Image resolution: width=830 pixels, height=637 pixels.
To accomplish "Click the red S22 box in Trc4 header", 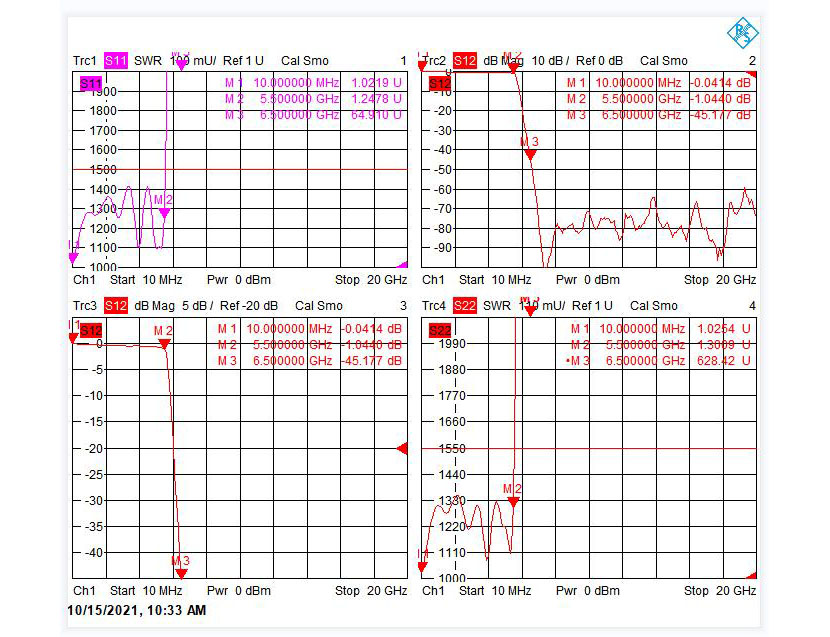I will 465,306.
